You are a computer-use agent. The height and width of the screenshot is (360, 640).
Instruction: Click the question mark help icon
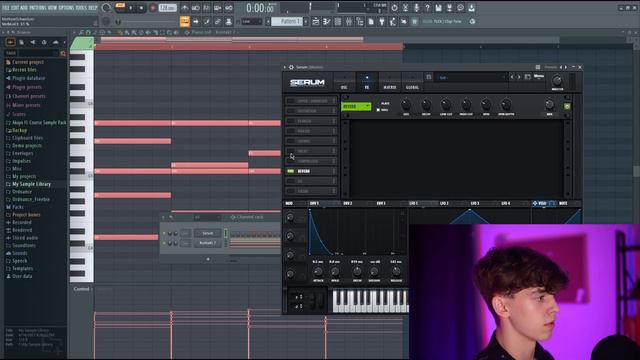tap(427, 8)
